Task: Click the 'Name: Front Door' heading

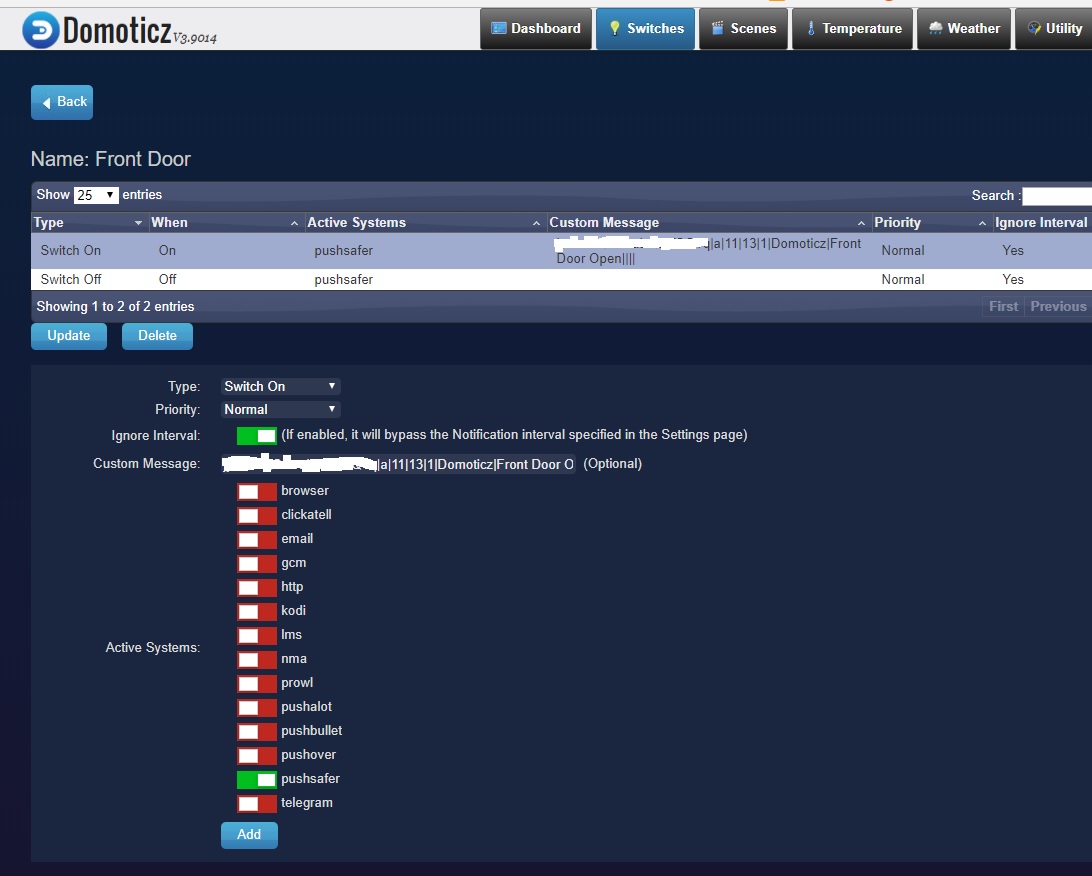Action: [x=111, y=159]
